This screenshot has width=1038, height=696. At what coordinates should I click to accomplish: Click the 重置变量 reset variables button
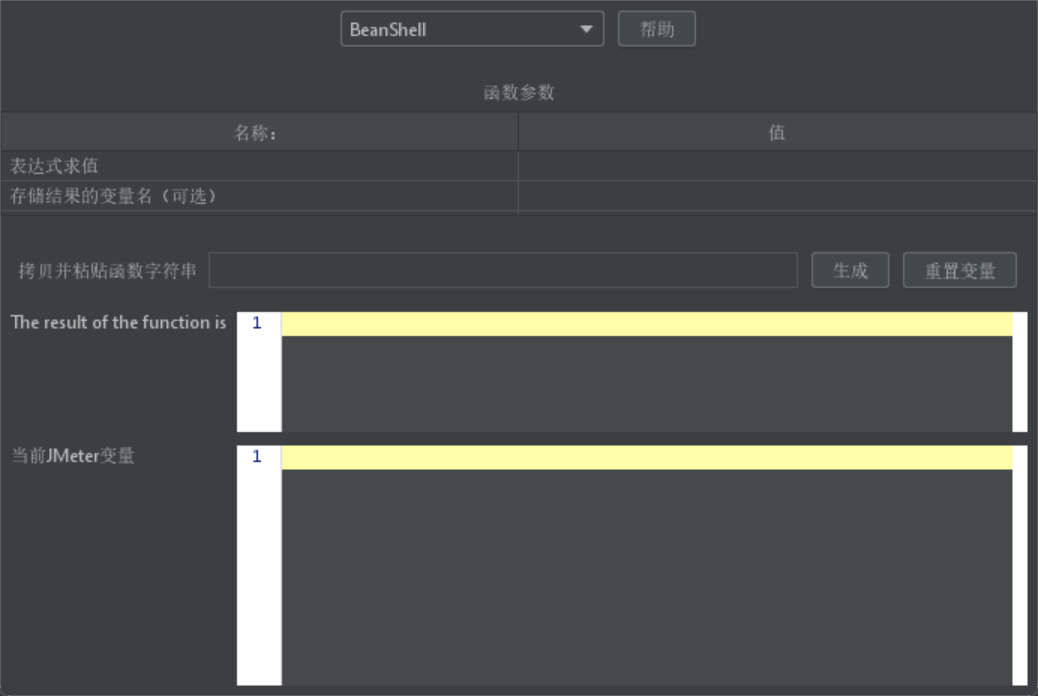959,270
